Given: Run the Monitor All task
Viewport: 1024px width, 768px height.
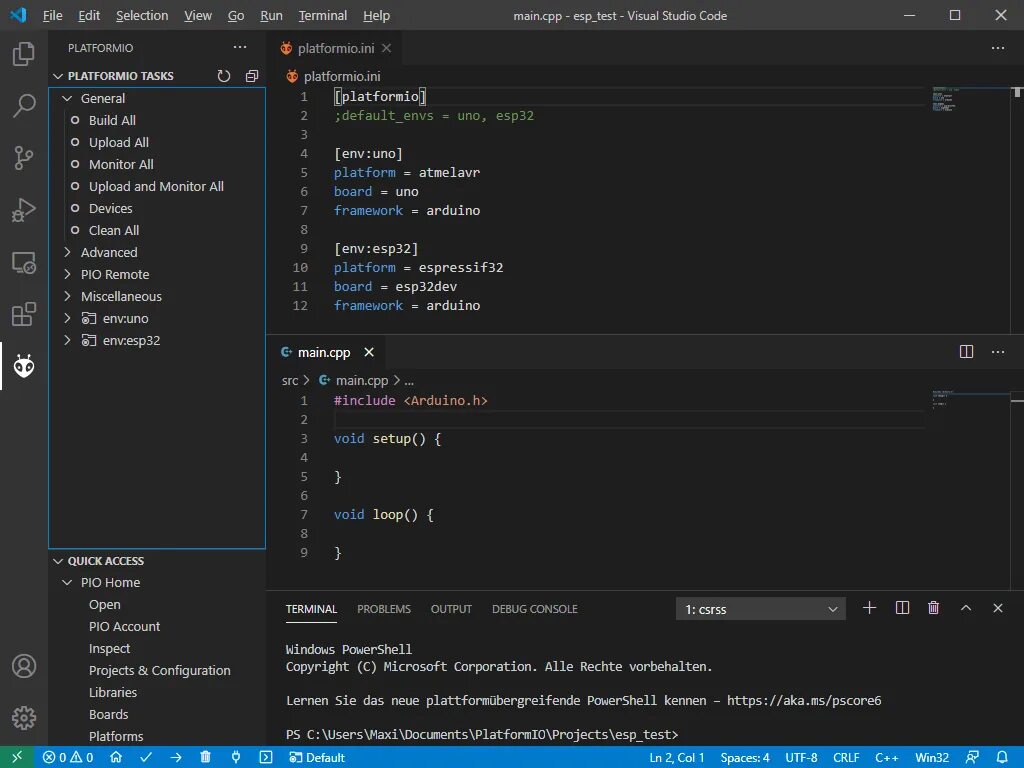Looking at the screenshot, I should click(x=122, y=164).
